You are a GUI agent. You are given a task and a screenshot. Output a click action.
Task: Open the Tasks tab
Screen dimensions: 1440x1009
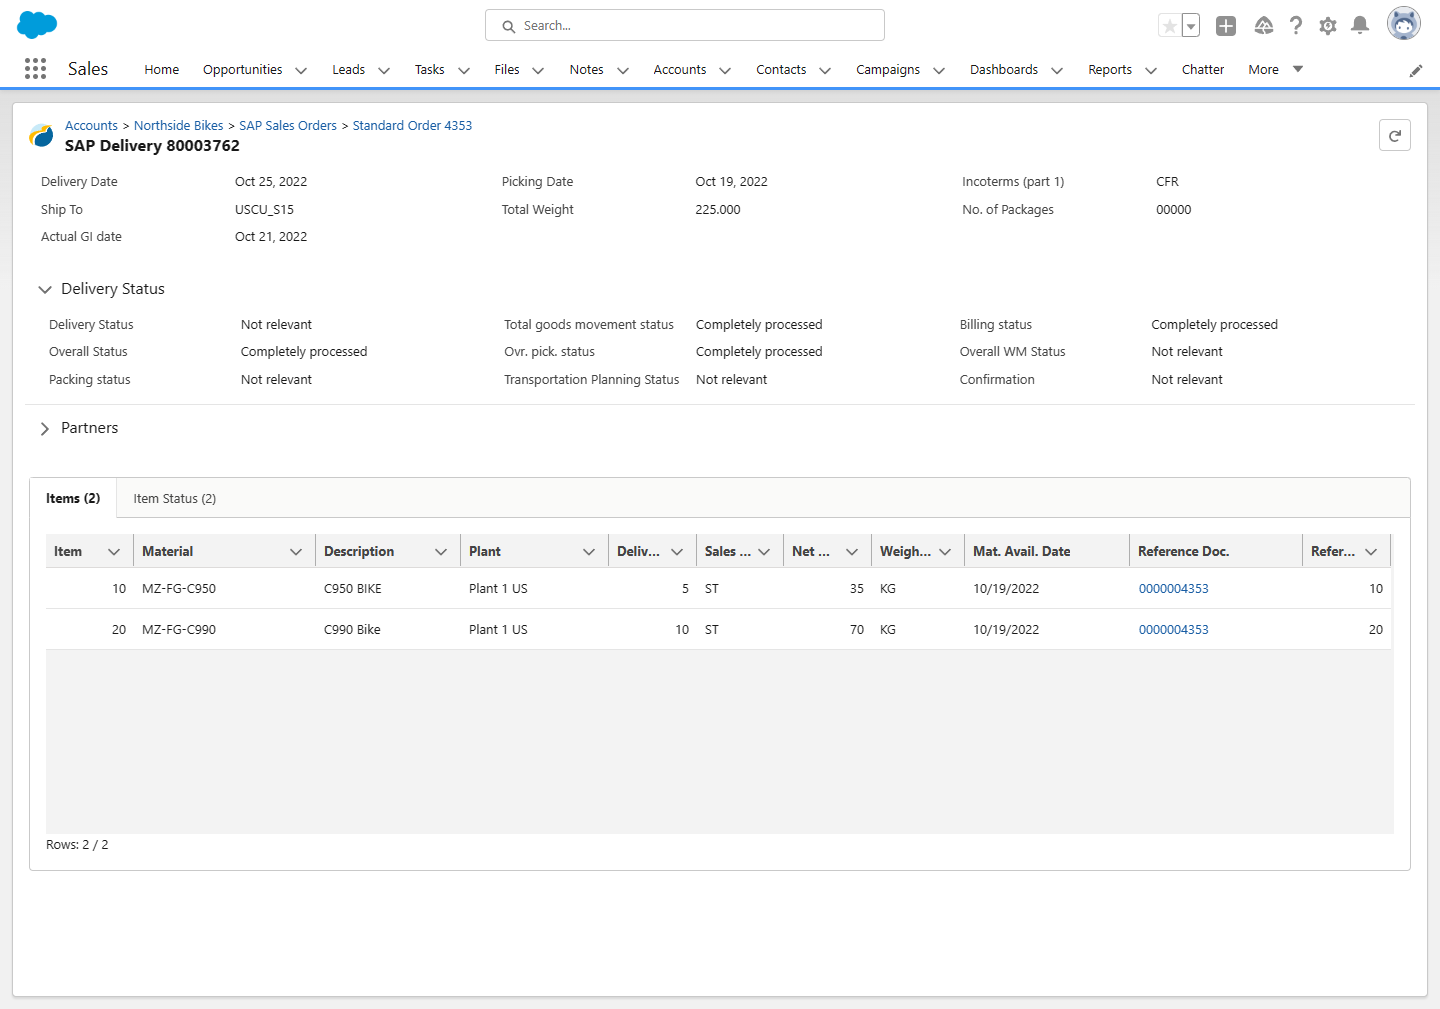coord(430,69)
